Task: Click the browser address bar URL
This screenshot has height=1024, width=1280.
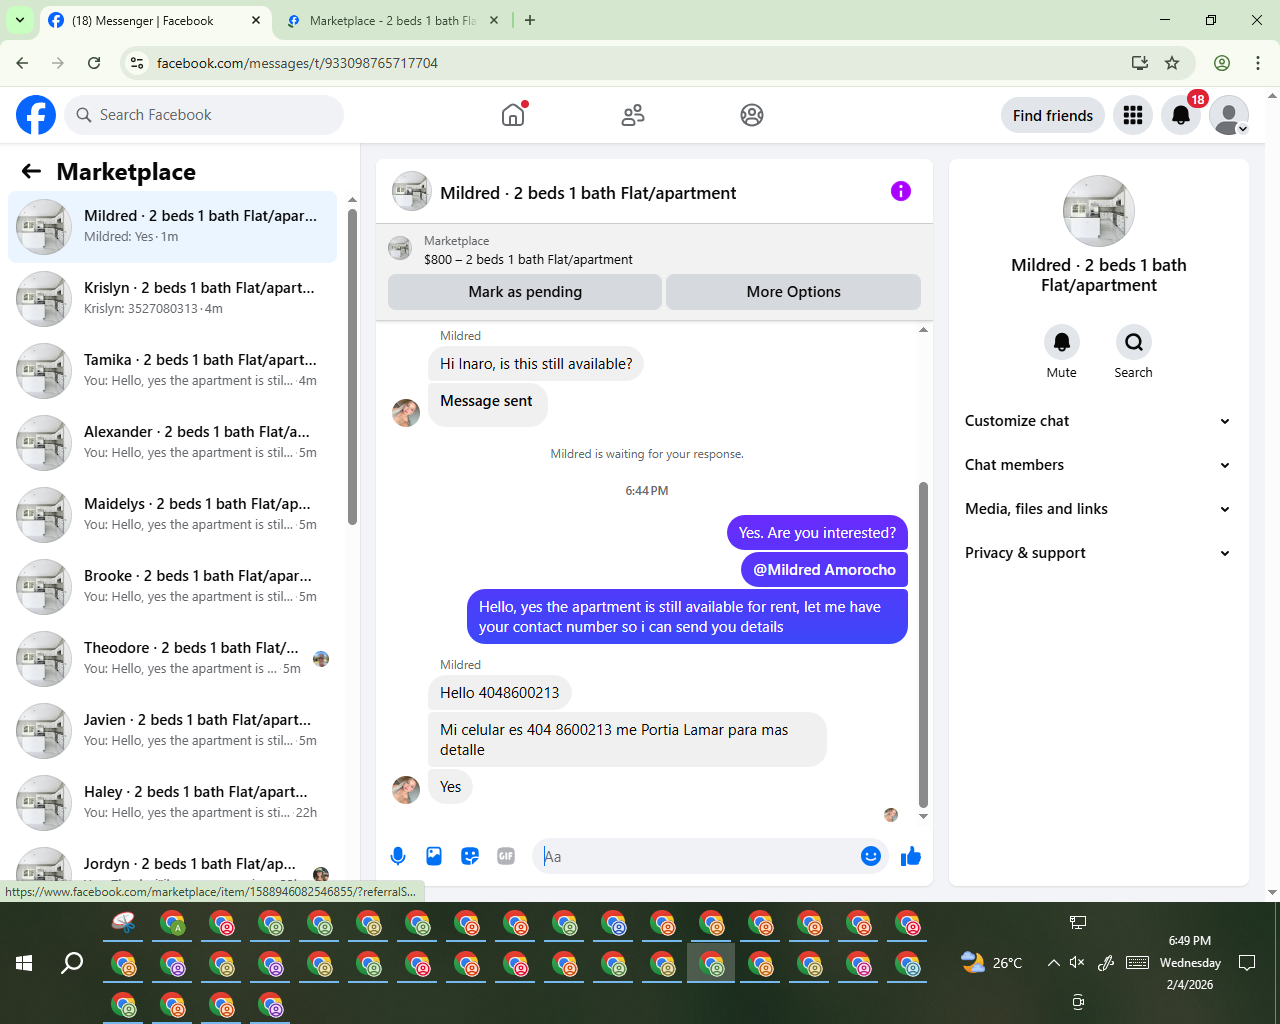Action: tap(297, 63)
